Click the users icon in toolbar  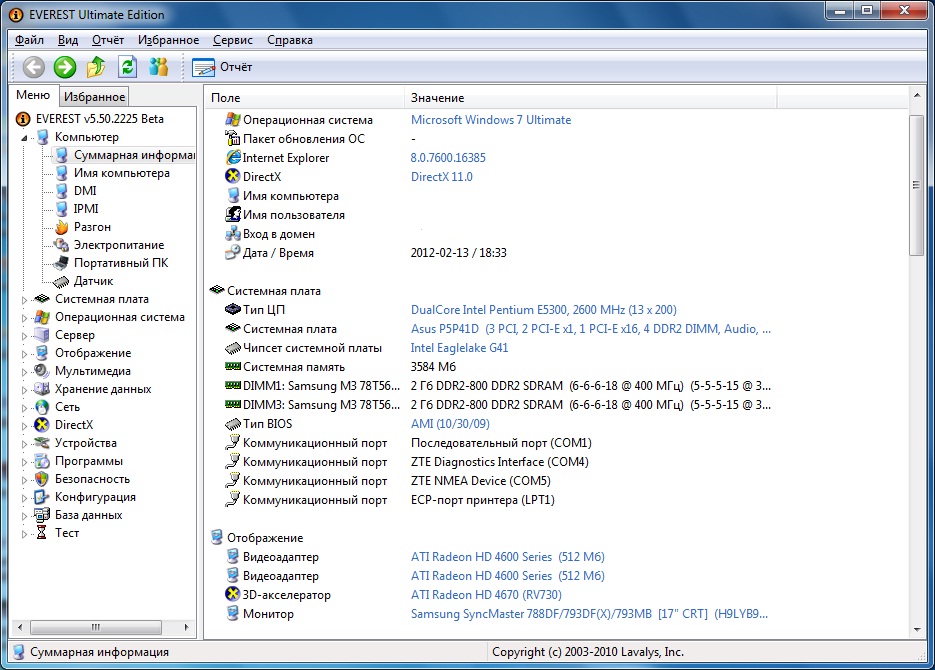point(158,67)
